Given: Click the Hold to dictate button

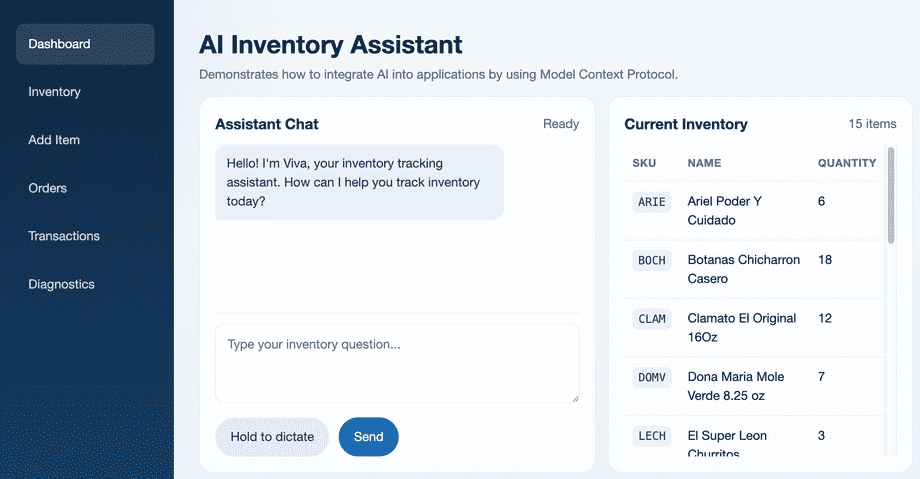Looking at the screenshot, I should coord(272,437).
